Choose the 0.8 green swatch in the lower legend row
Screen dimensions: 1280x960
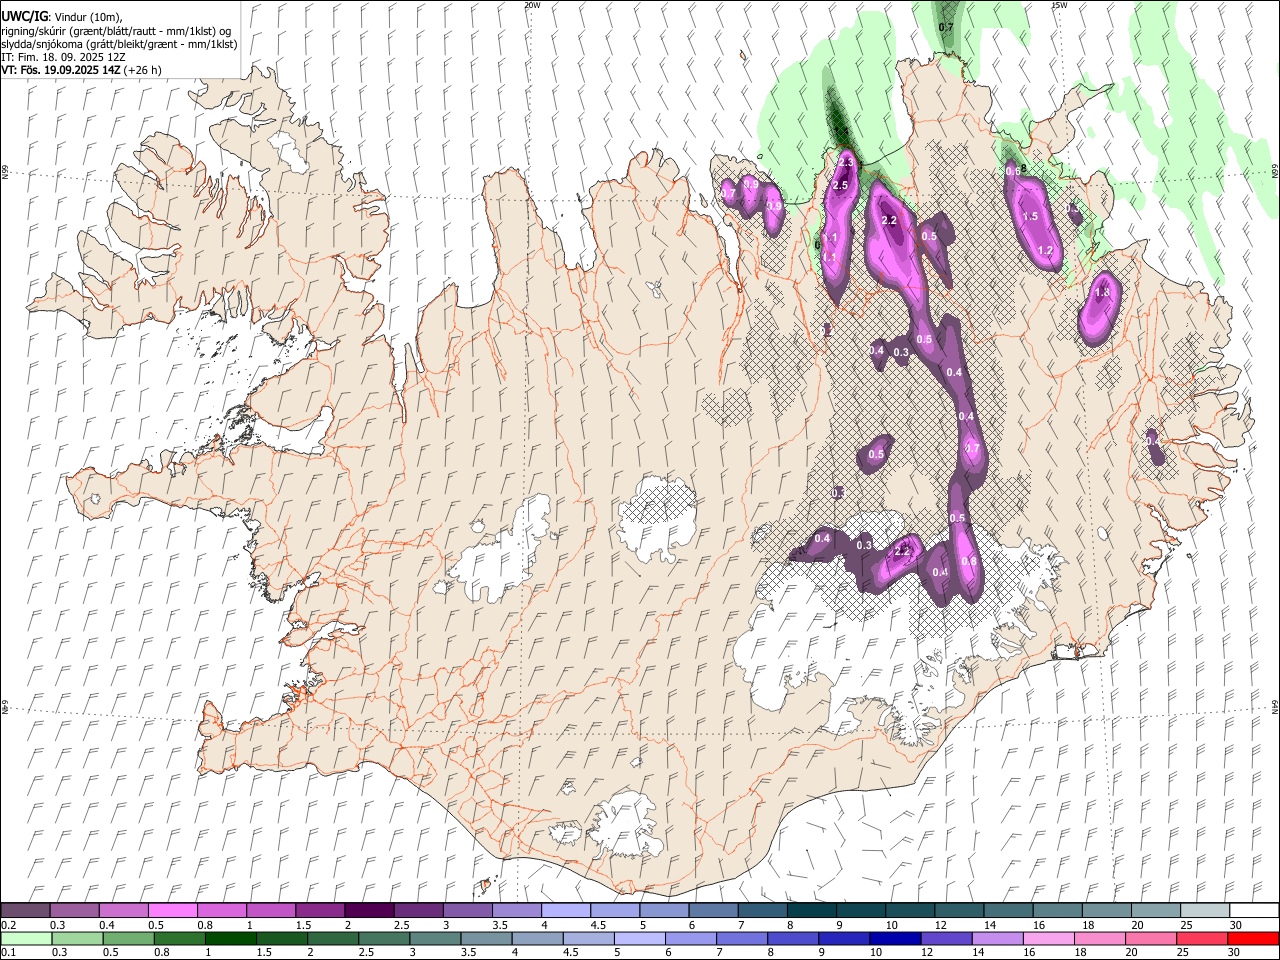(x=180, y=938)
